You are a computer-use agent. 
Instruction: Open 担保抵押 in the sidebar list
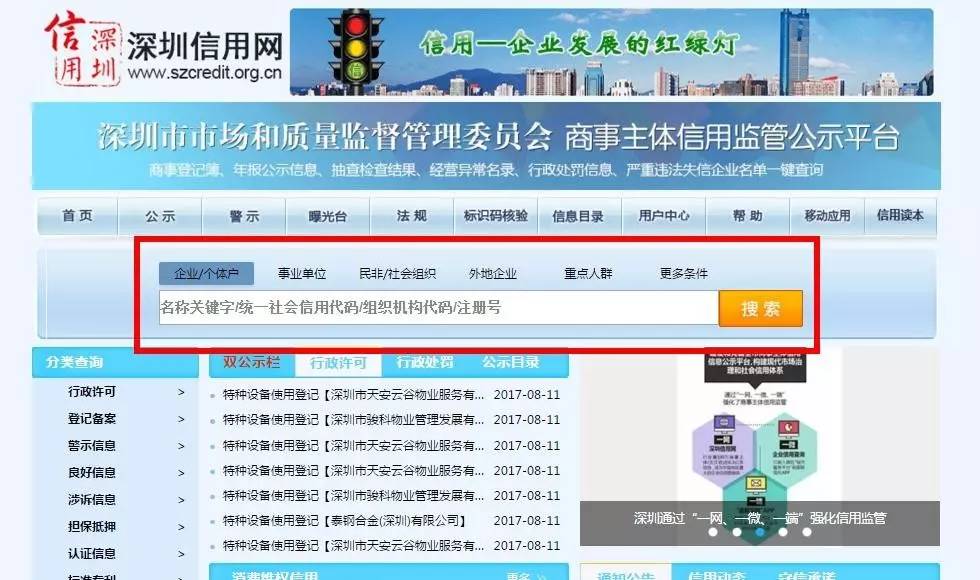92,526
